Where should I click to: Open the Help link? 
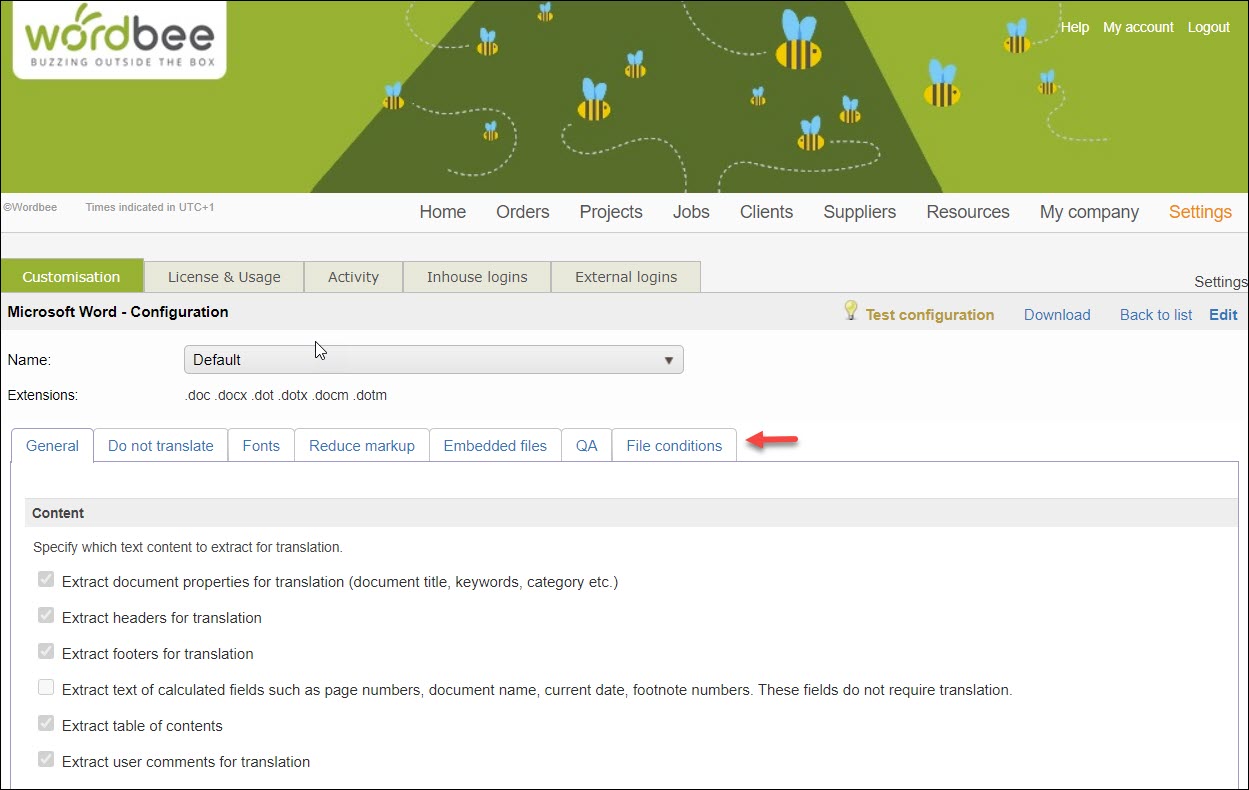coord(1074,27)
